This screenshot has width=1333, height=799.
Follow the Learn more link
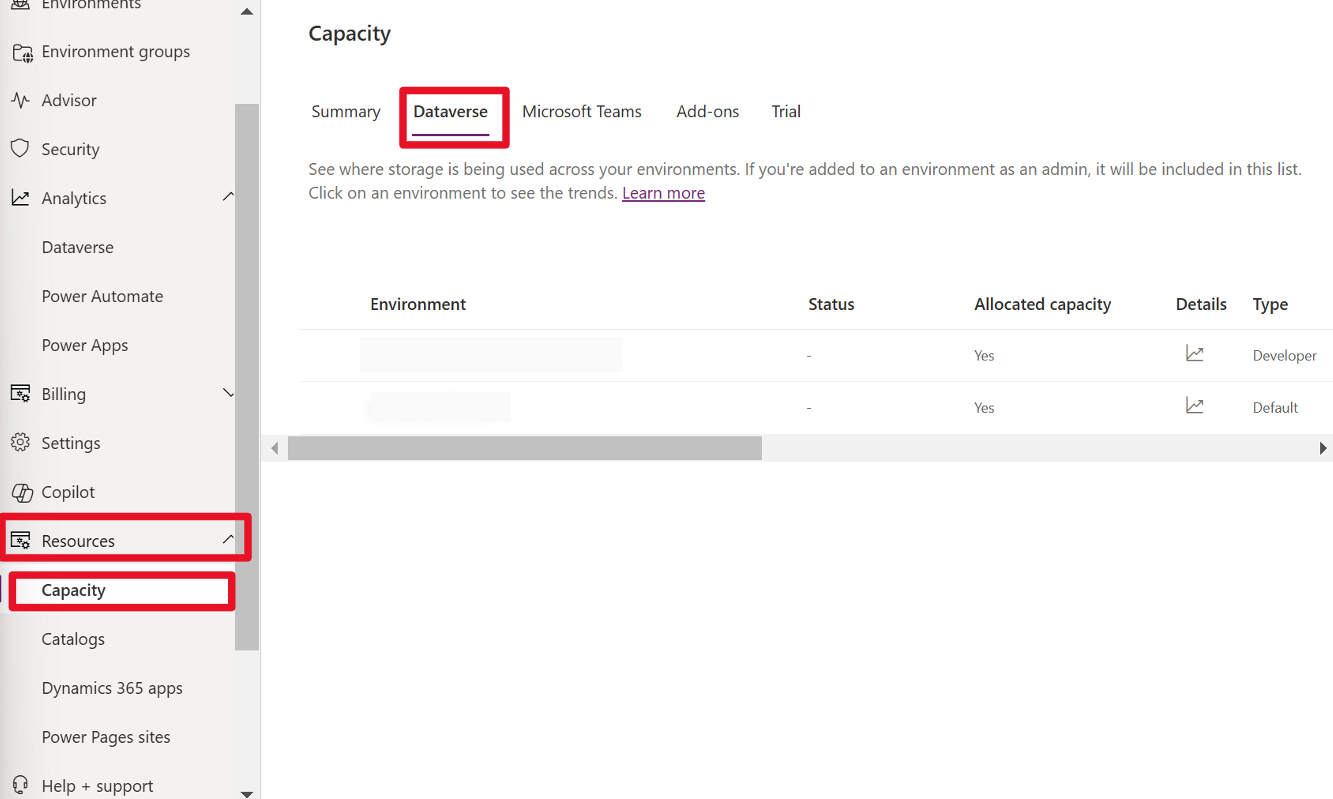tap(663, 193)
